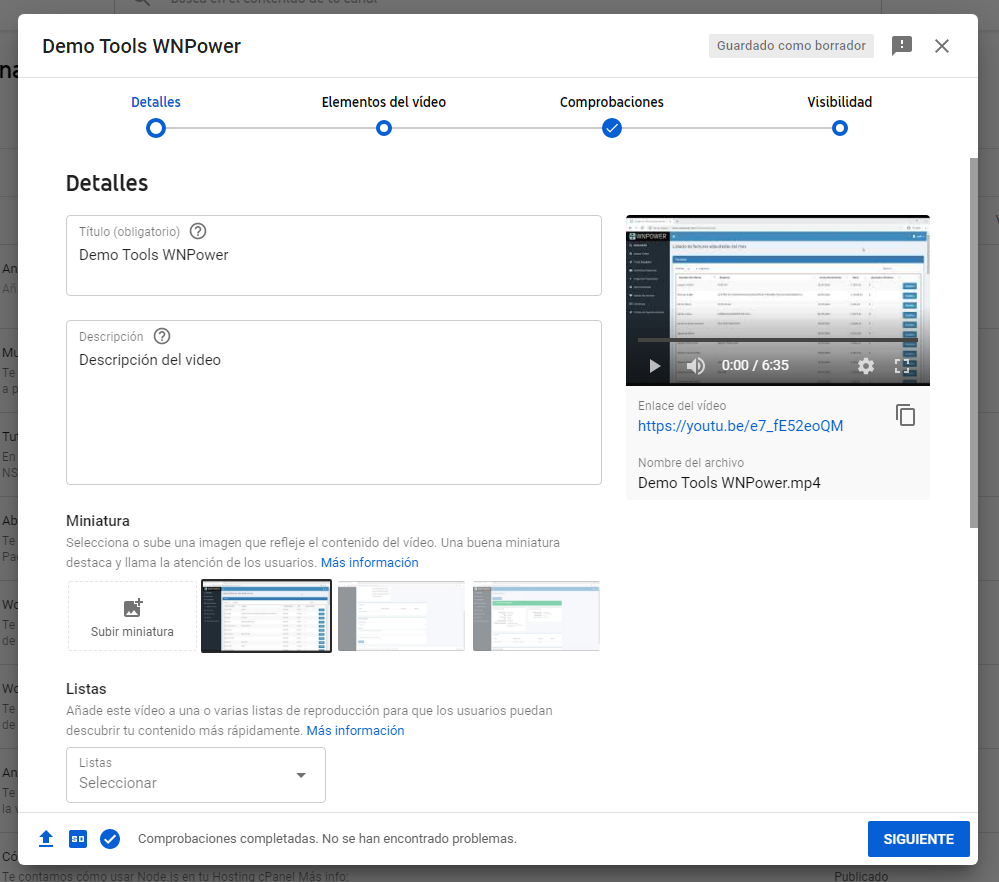Click the Comprobaciones checkmark circle
This screenshot has height=882, width=999.
[612, 128]
